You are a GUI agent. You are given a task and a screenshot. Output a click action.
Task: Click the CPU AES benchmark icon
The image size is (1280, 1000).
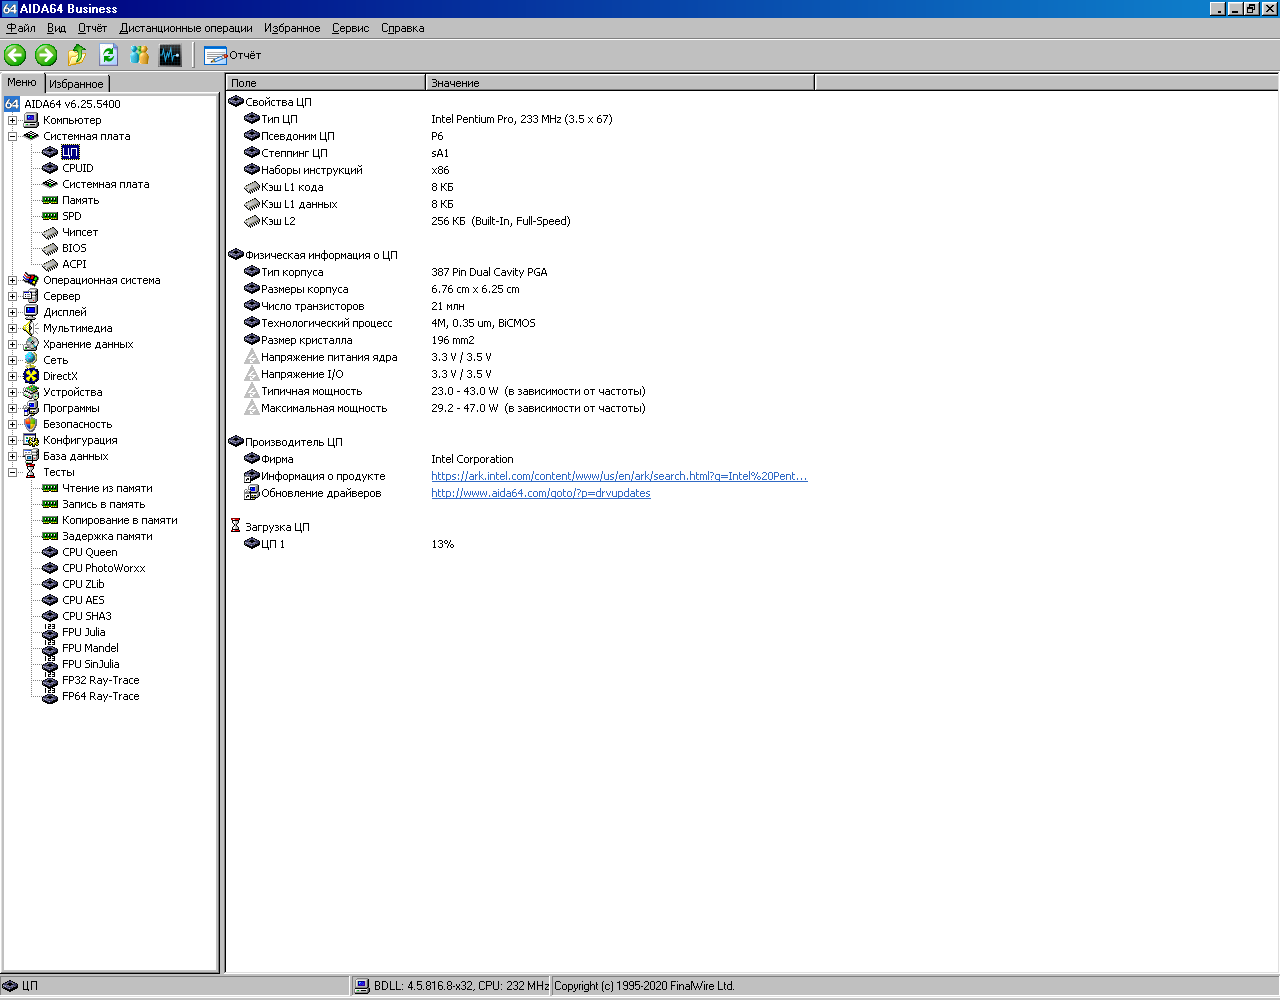[50, 600]
